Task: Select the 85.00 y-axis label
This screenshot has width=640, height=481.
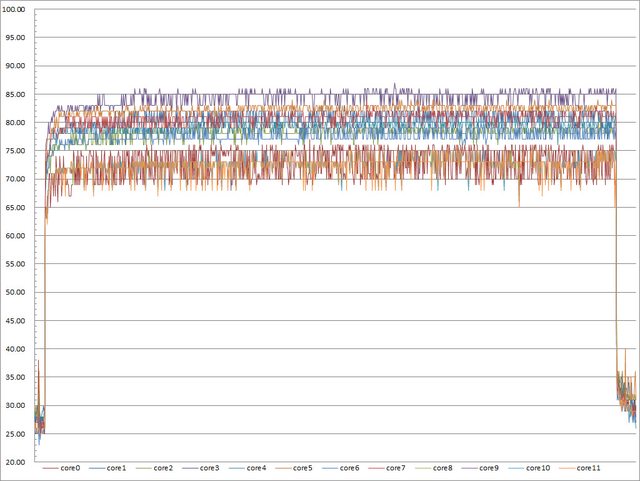Action: (x=16, y=94)
